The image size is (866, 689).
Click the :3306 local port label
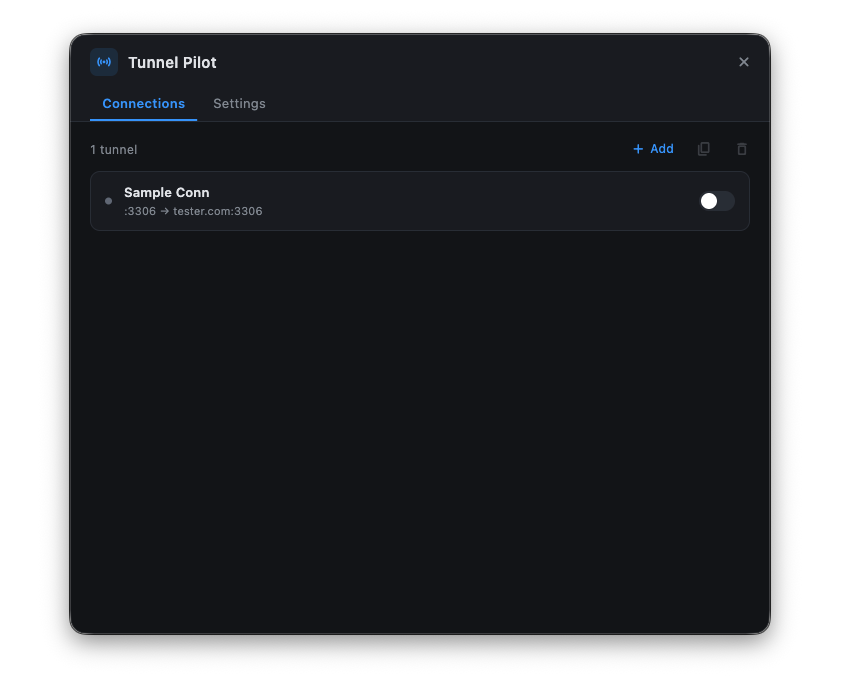(x=137, y=211)
